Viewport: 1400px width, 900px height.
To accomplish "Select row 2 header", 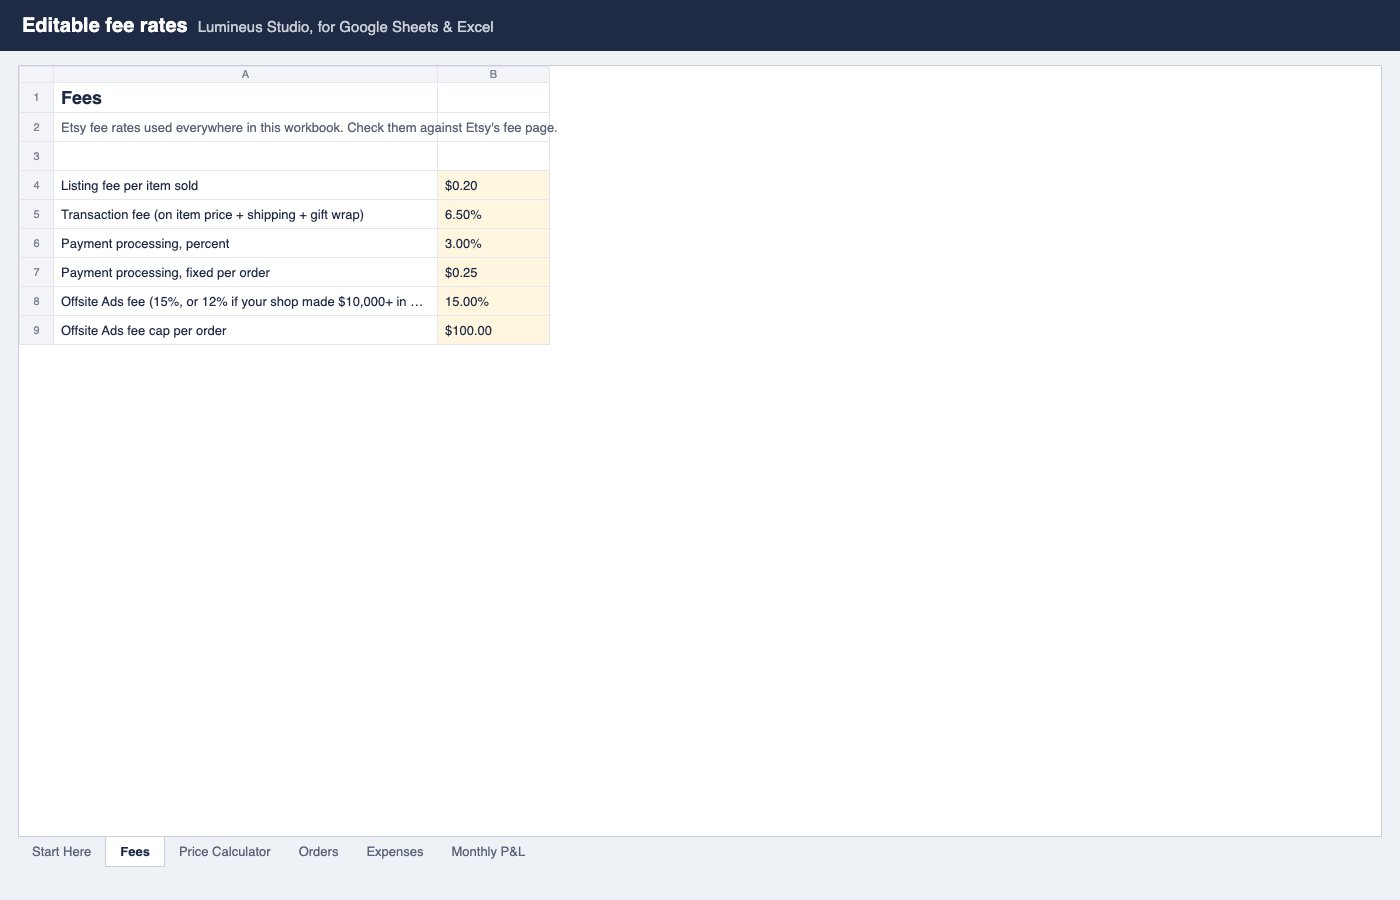I will click(x=36, y=128).
